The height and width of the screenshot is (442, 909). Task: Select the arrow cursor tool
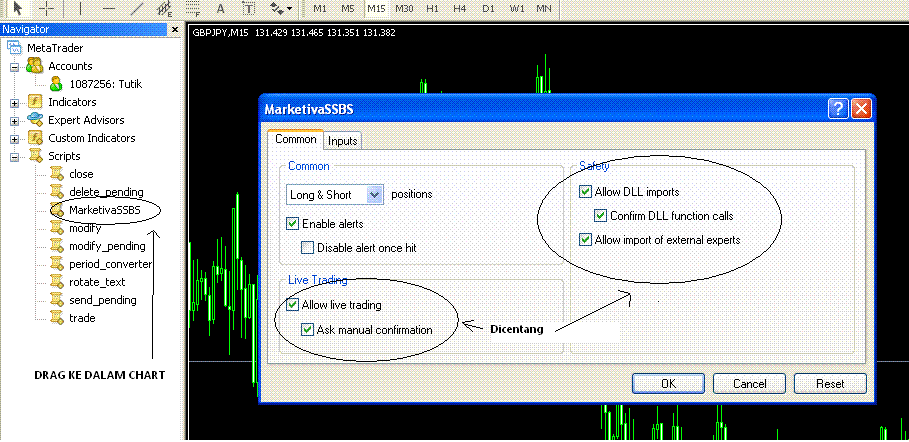(x=18, y=8)
